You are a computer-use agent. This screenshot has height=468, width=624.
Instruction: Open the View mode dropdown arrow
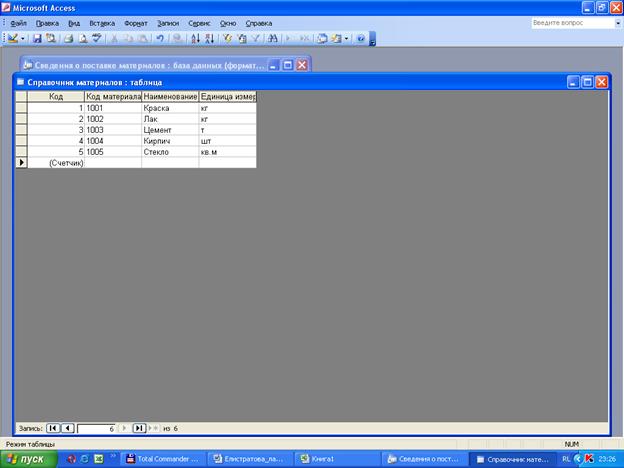23,39
